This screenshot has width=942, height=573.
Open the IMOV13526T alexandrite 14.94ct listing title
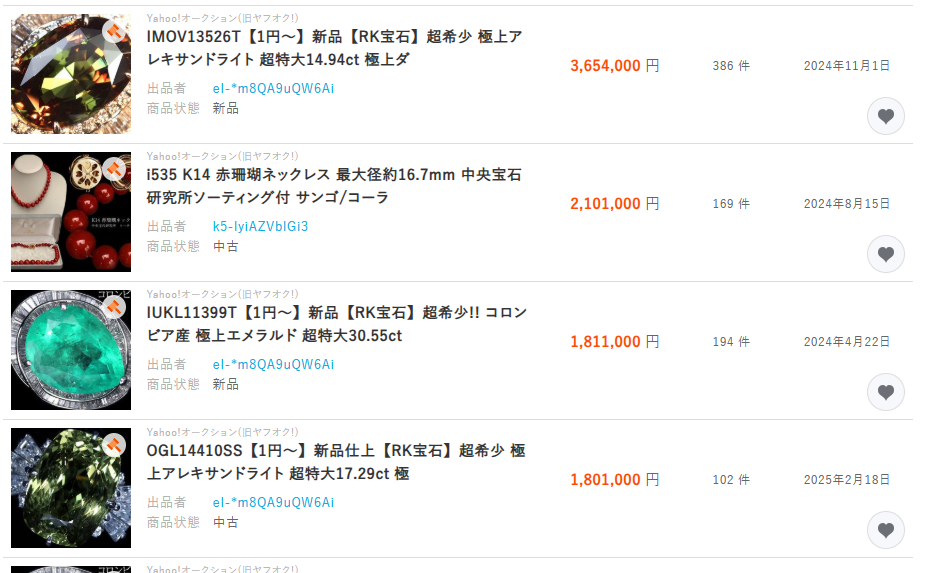[334, 48]
